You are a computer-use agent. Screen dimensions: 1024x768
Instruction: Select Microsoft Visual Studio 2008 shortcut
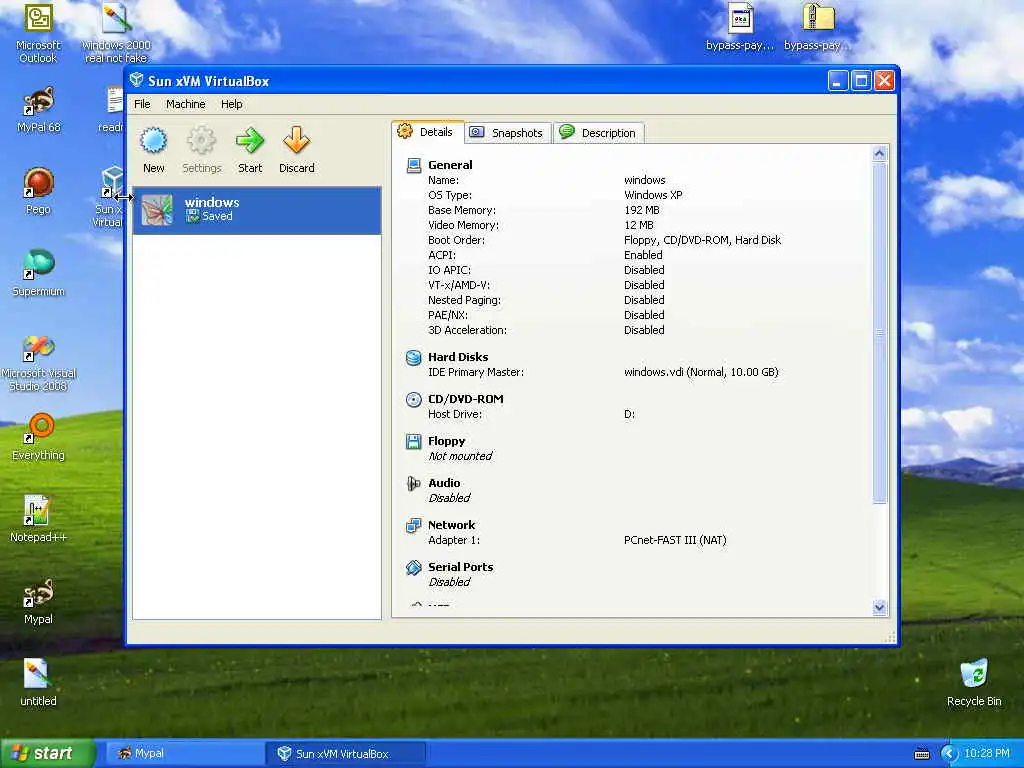click(x=38, y=363)
